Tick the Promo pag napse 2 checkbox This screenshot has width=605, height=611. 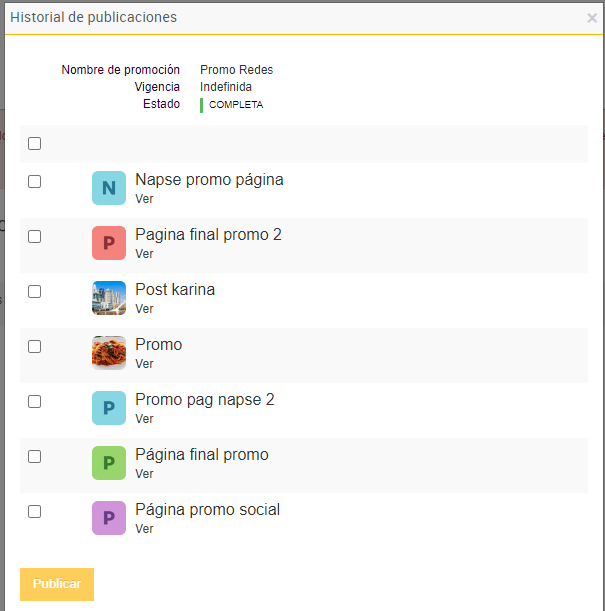[35, 401]
